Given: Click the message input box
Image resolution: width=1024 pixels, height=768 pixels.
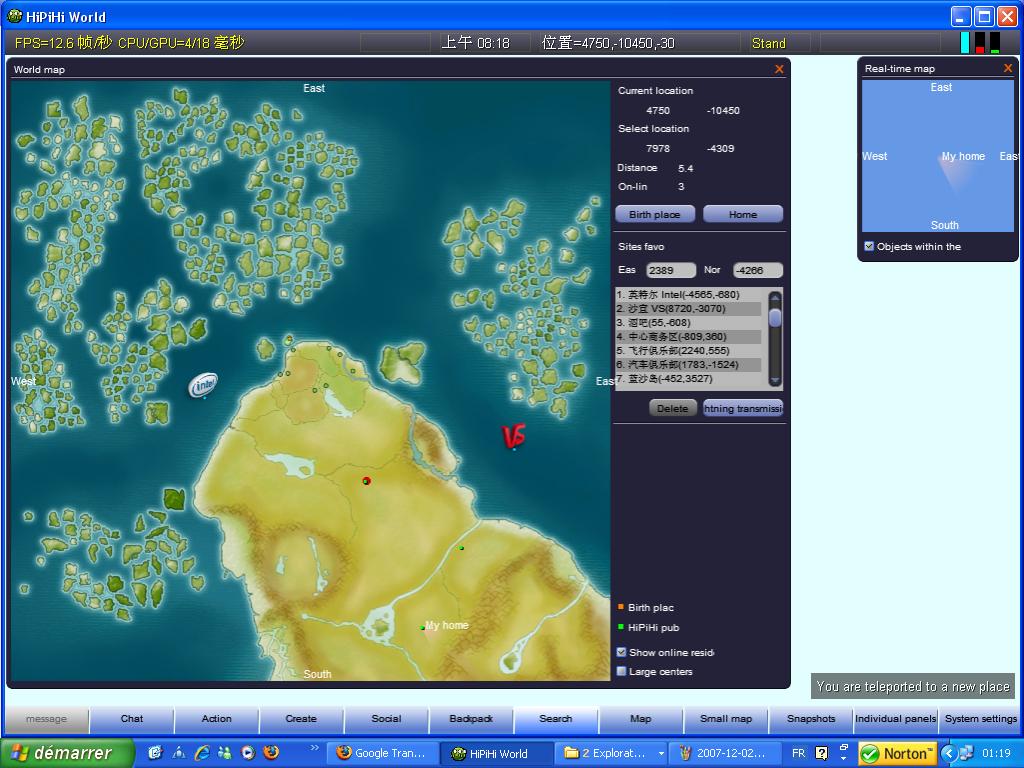Looking at the screenshot, I should [x=46, y=719].
